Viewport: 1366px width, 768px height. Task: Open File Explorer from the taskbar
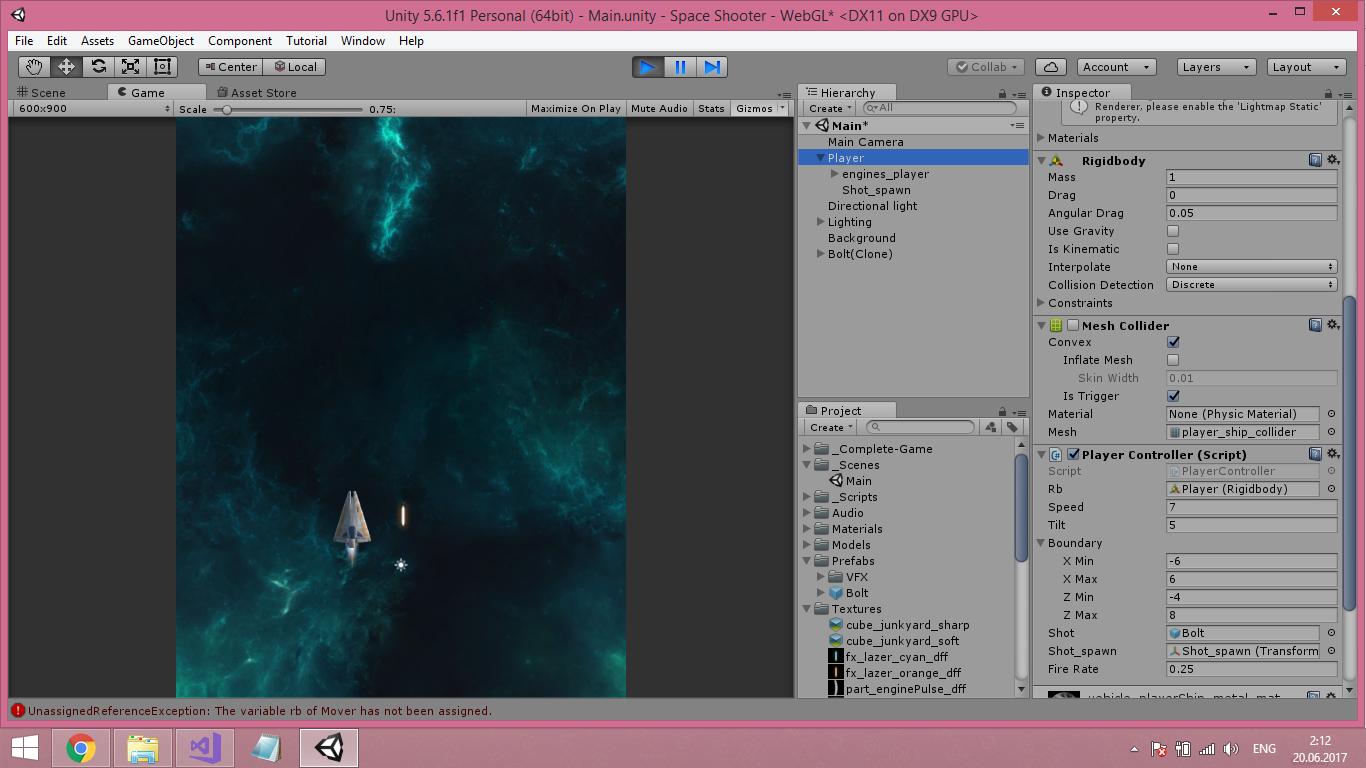coord(143,748)
